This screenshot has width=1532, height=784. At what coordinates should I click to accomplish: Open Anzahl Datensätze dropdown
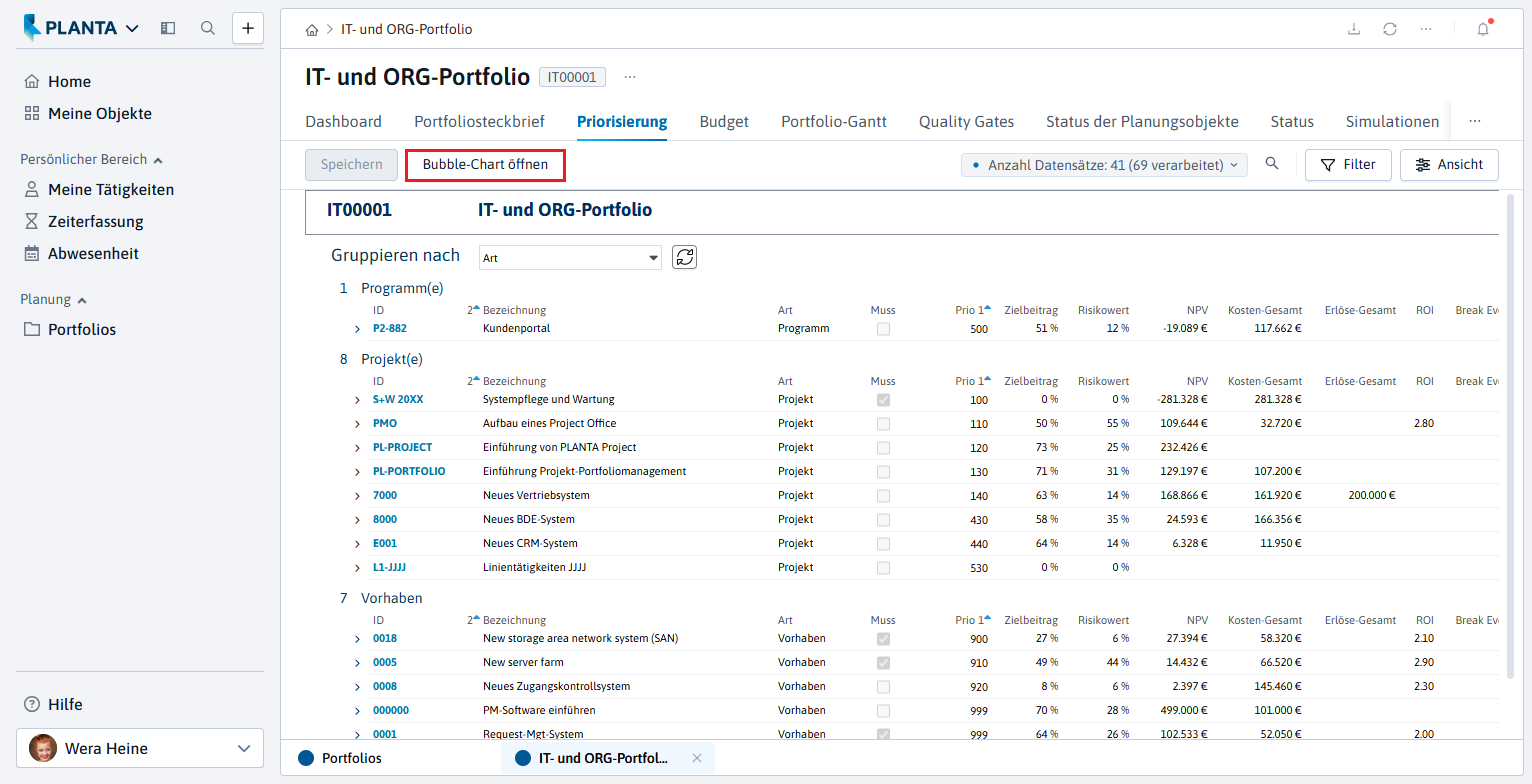click(x=1104, y=165)
